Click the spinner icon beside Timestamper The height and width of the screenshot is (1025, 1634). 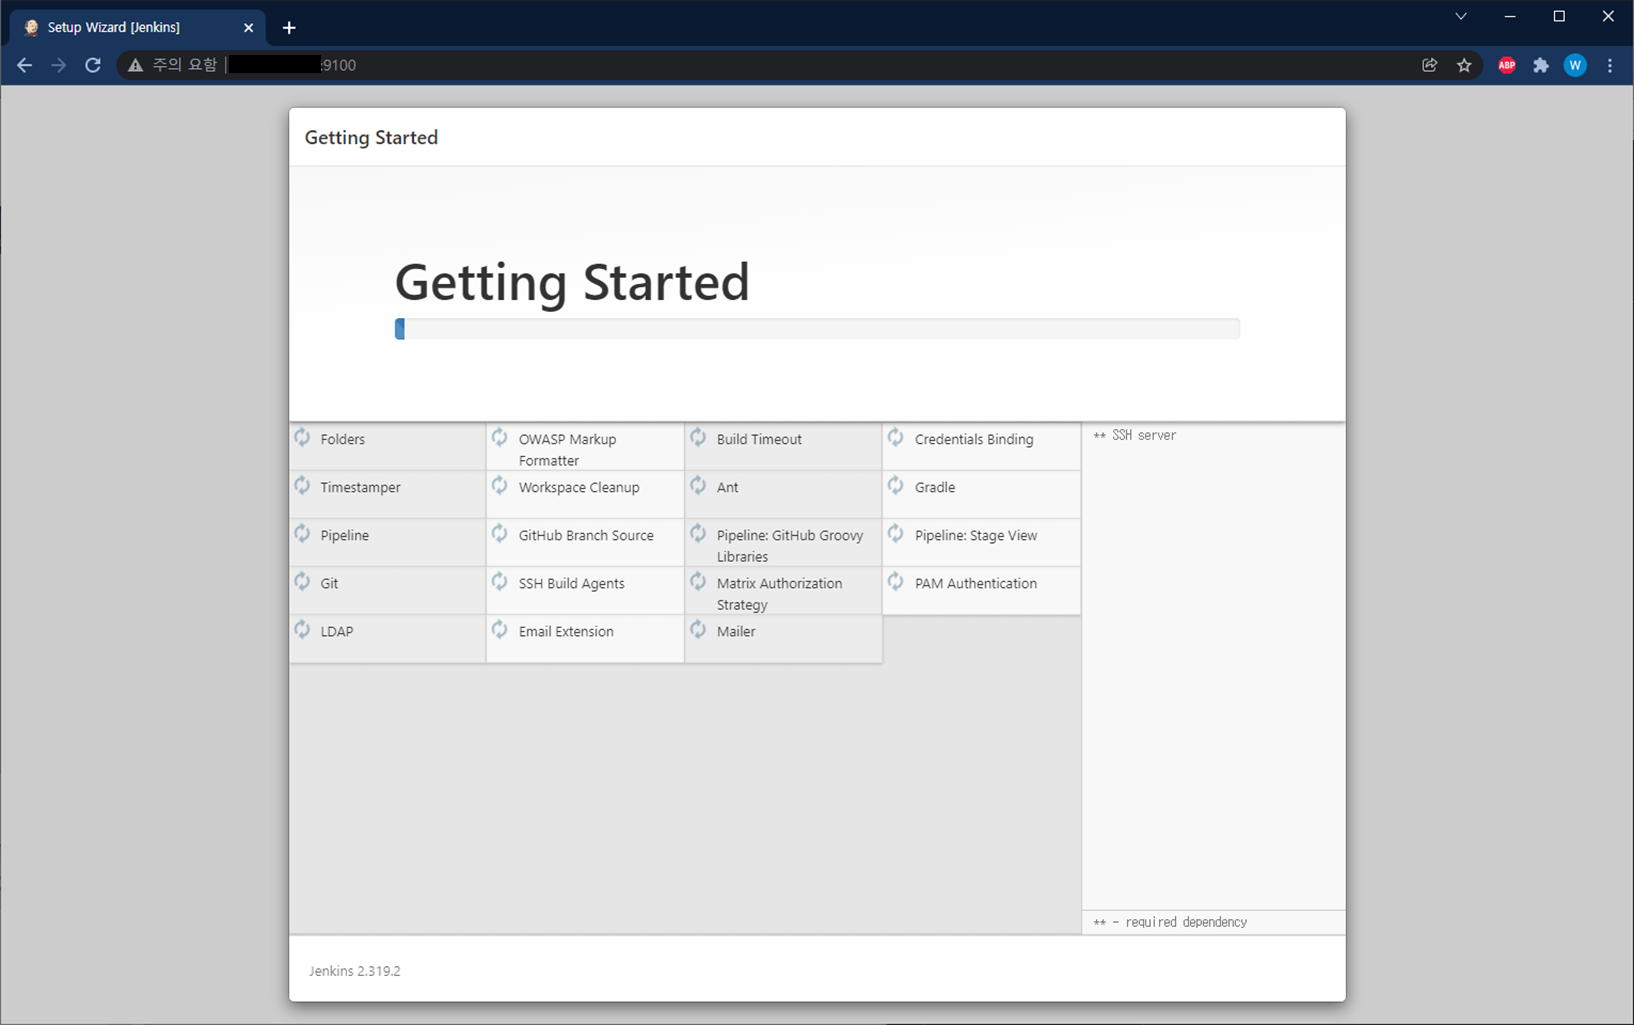302,485
